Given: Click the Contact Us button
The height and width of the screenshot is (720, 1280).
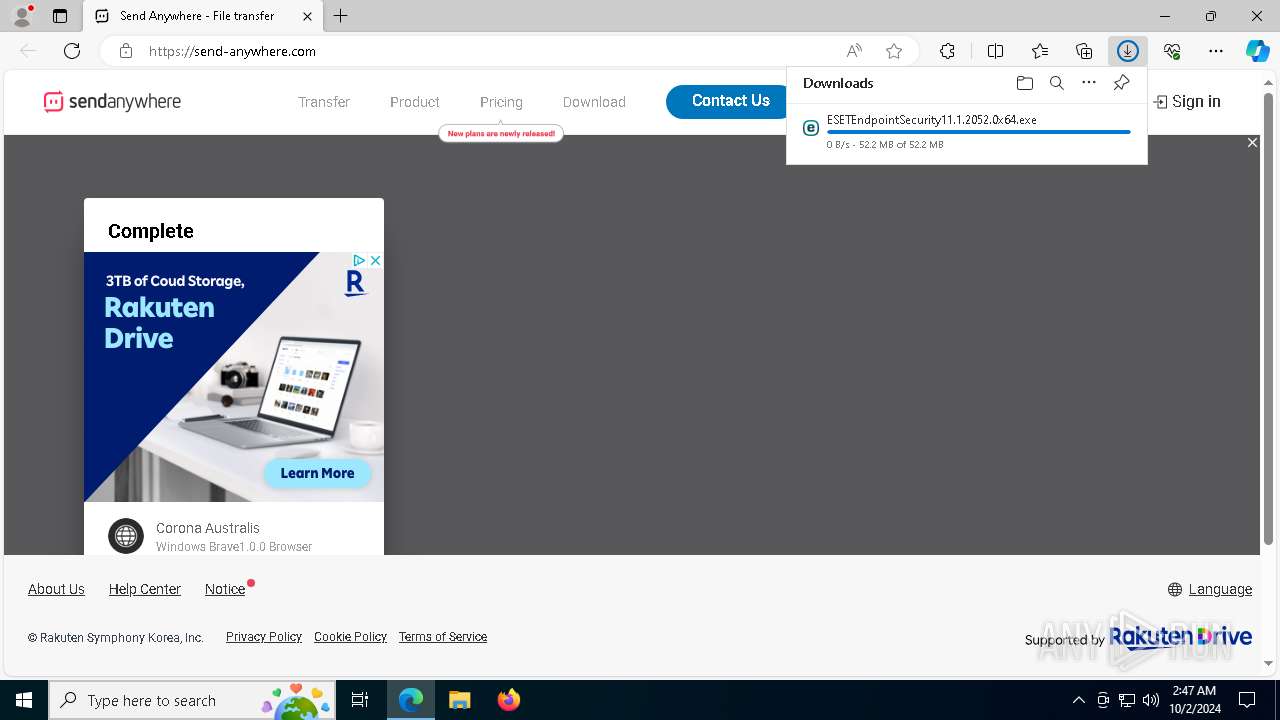Looking at the screenshot, I should tap(731, 101).
